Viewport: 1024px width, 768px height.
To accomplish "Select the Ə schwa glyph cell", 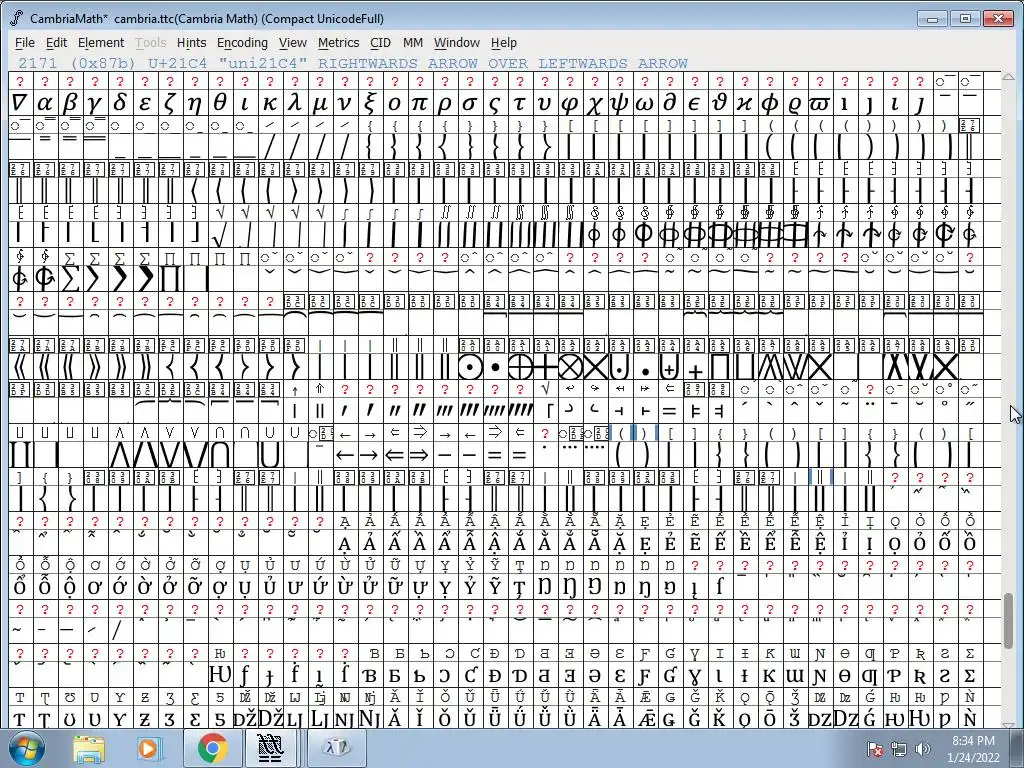I will click(595, 675).
